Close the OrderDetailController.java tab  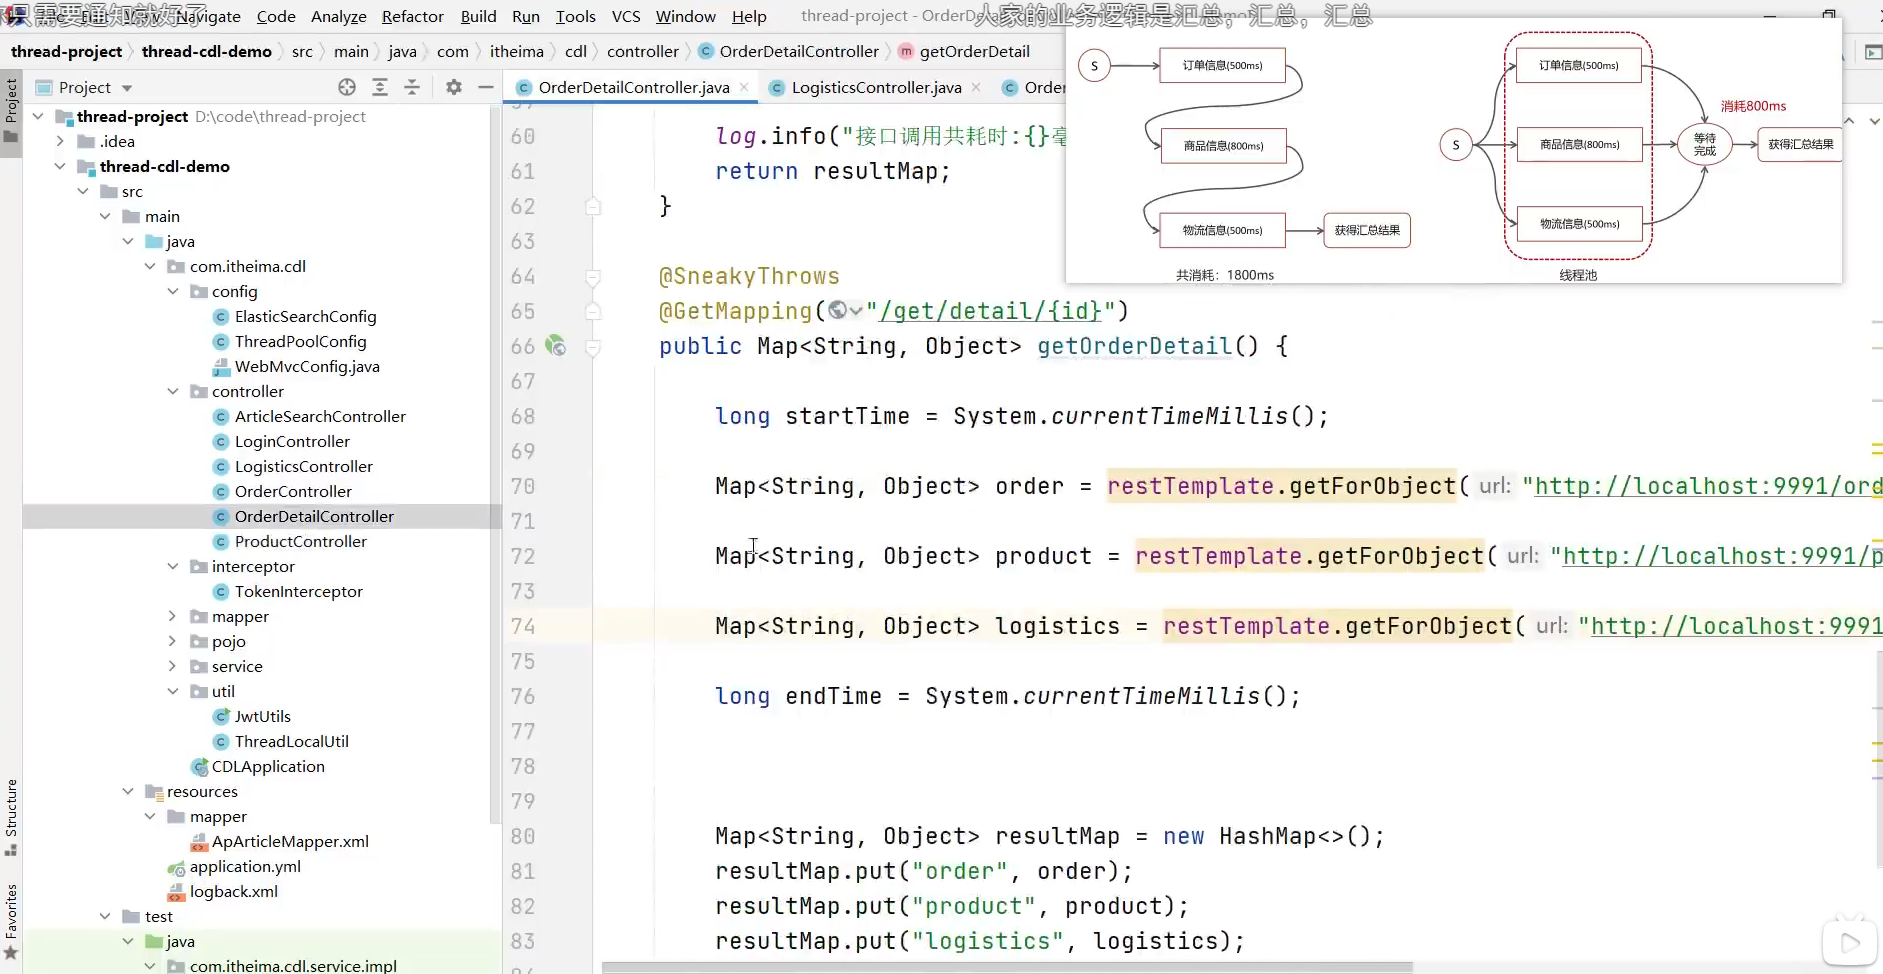(744, 87)
